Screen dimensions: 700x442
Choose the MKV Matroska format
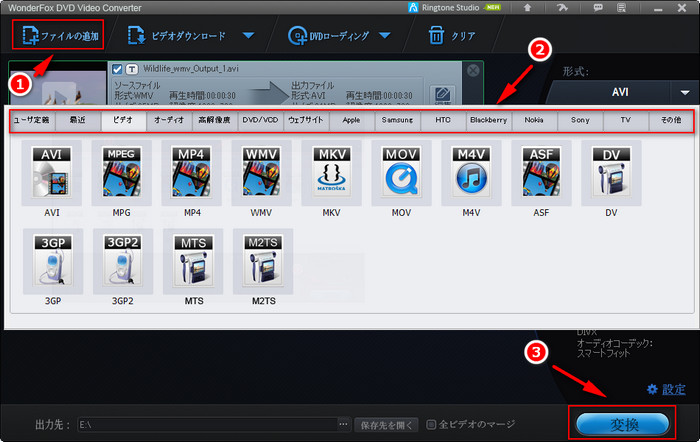coord(332,173)
